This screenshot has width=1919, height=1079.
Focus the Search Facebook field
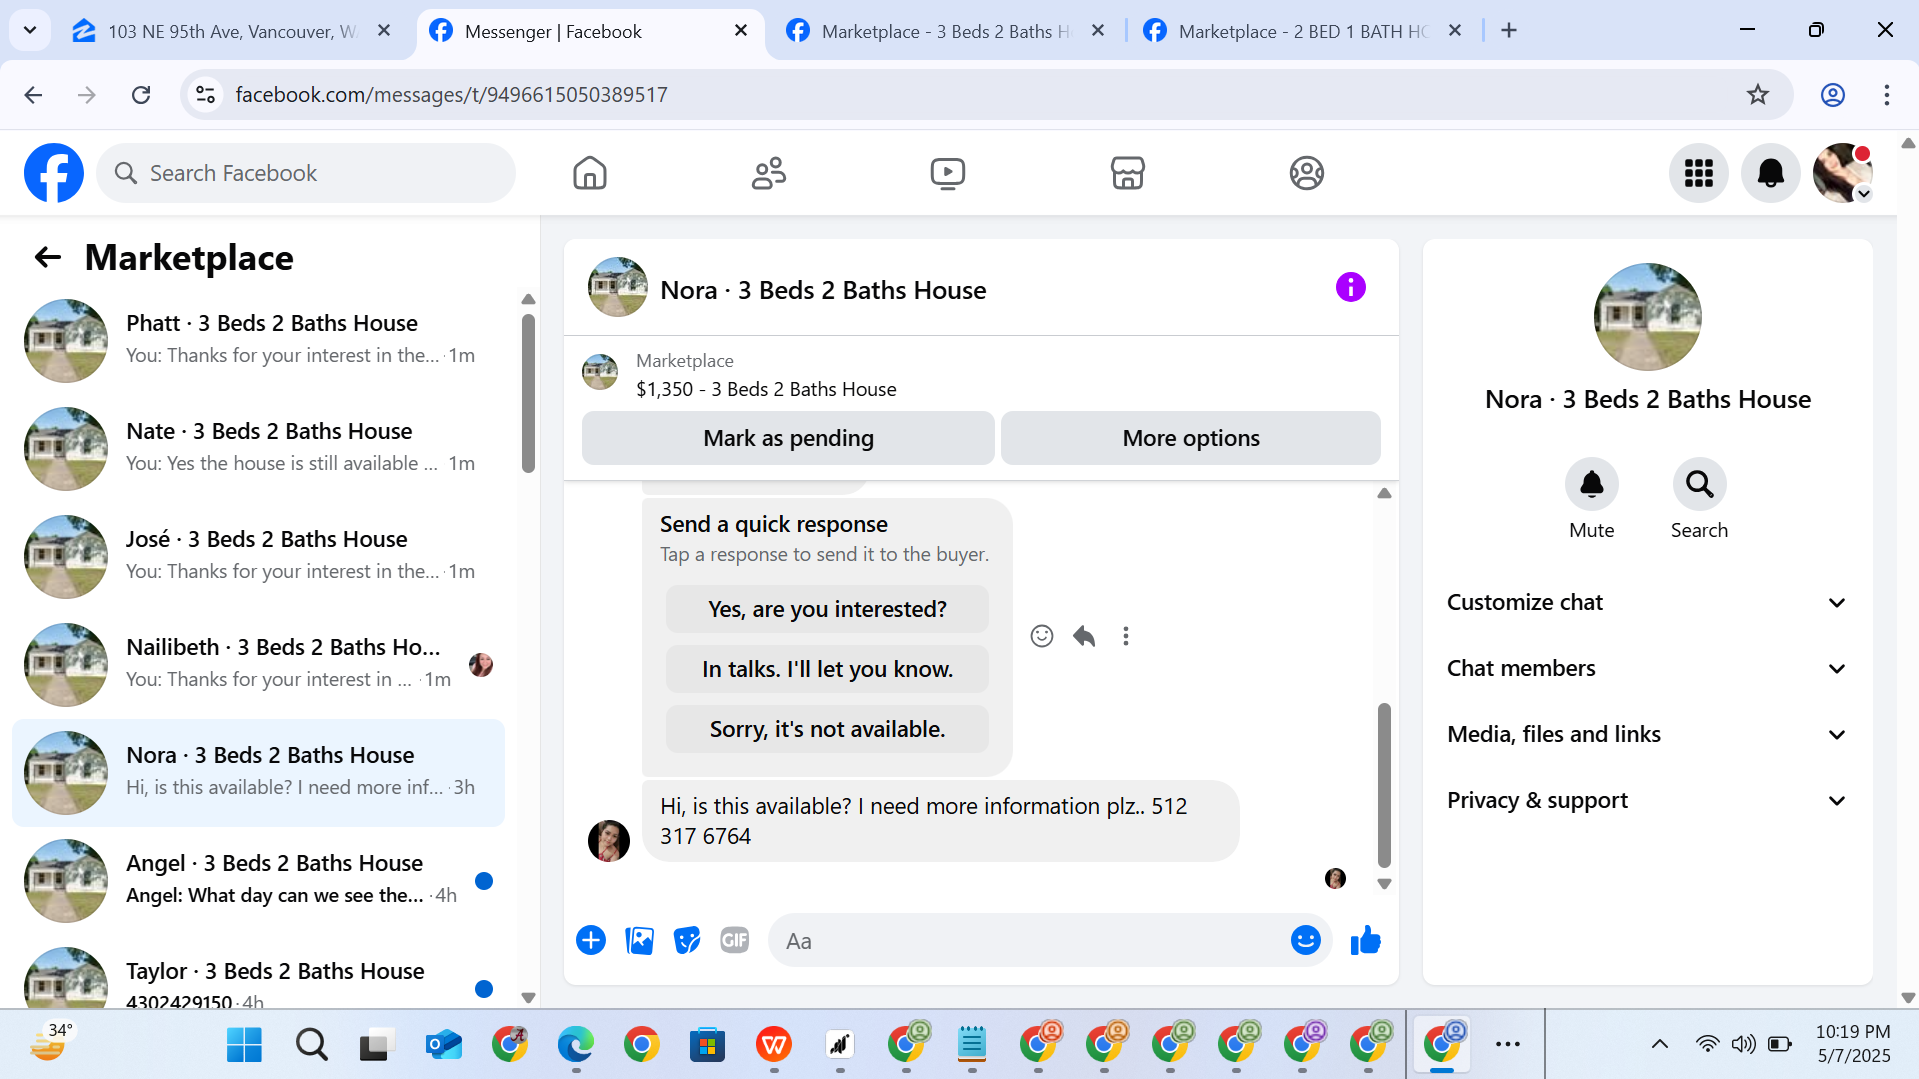click(x=306, y=173)
